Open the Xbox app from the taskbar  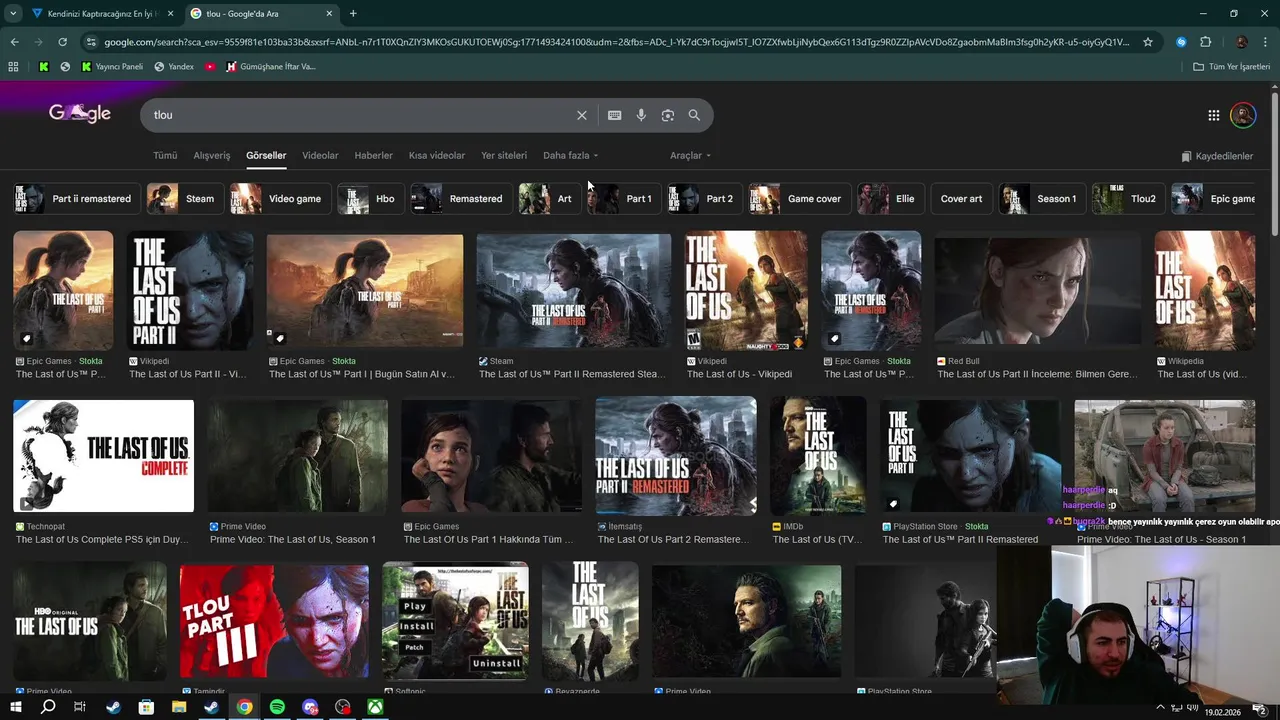coord(375,707)
